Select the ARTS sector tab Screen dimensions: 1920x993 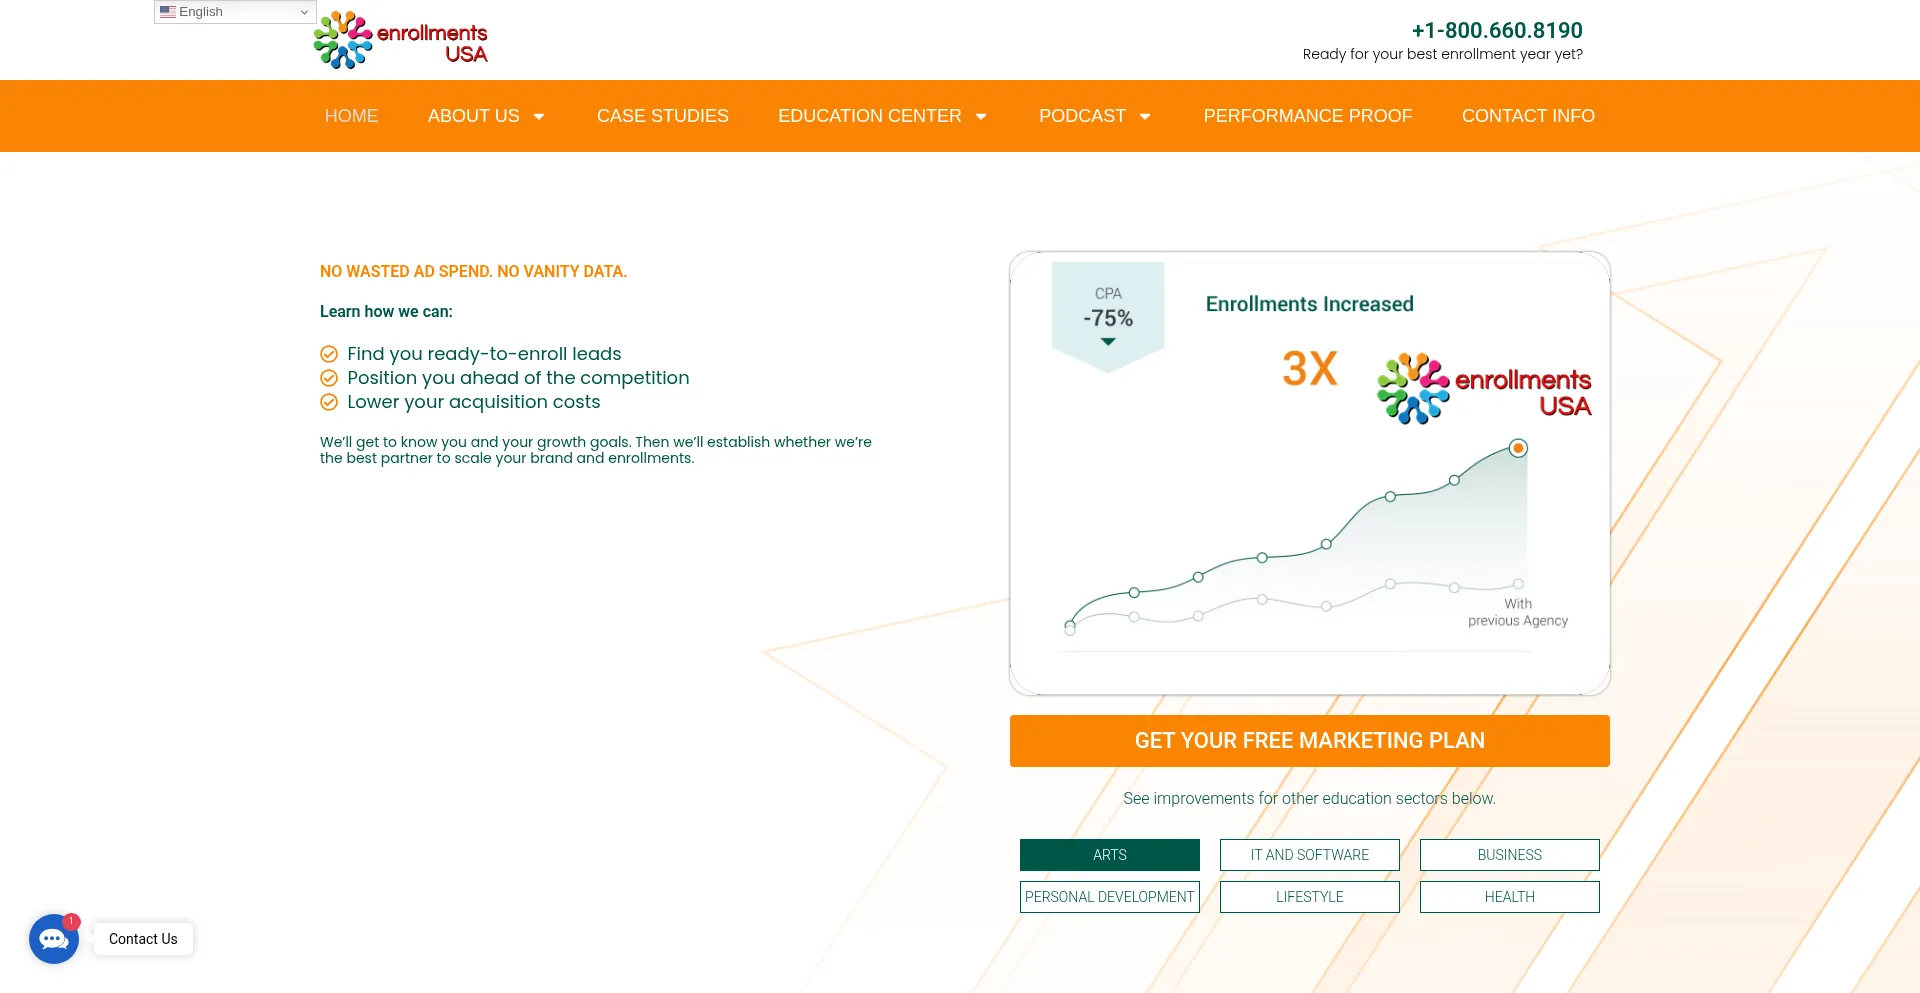(x=1109, y=855)
